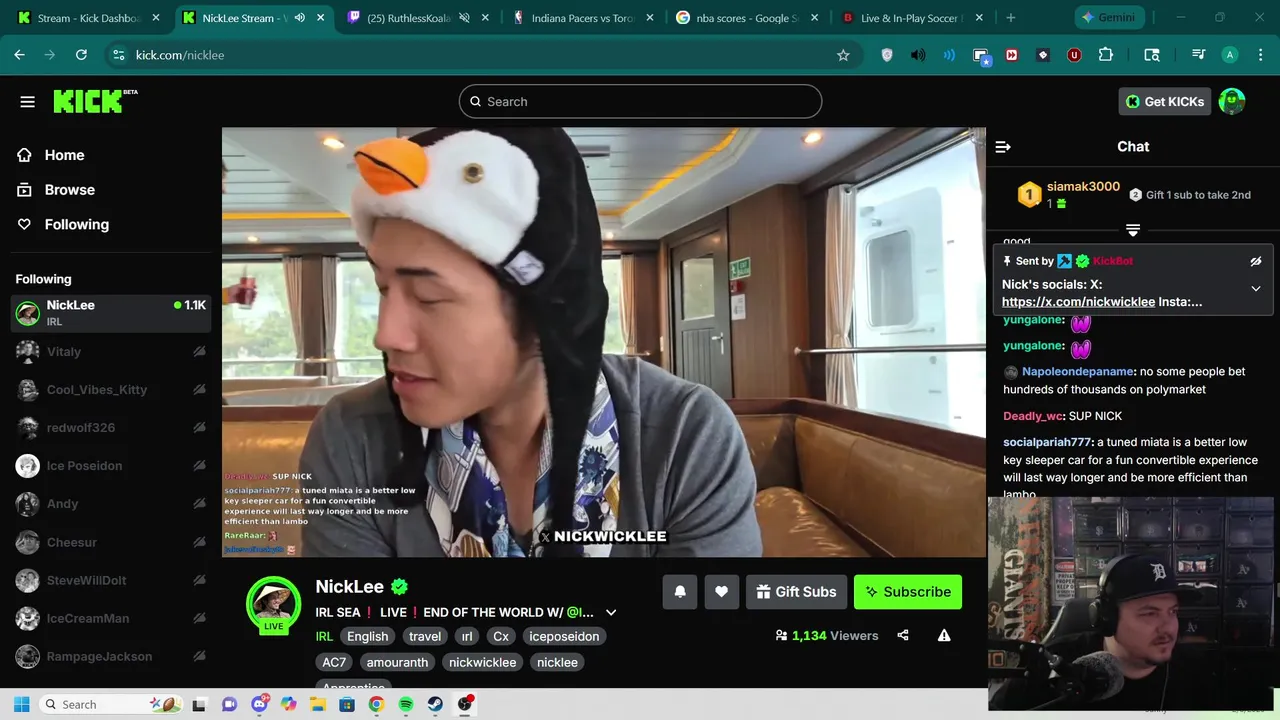The height and width of the screenshot is (720, 1280).
Task: Switch to RuthlessKoala Twitch tab
Action: click(418, 18)
